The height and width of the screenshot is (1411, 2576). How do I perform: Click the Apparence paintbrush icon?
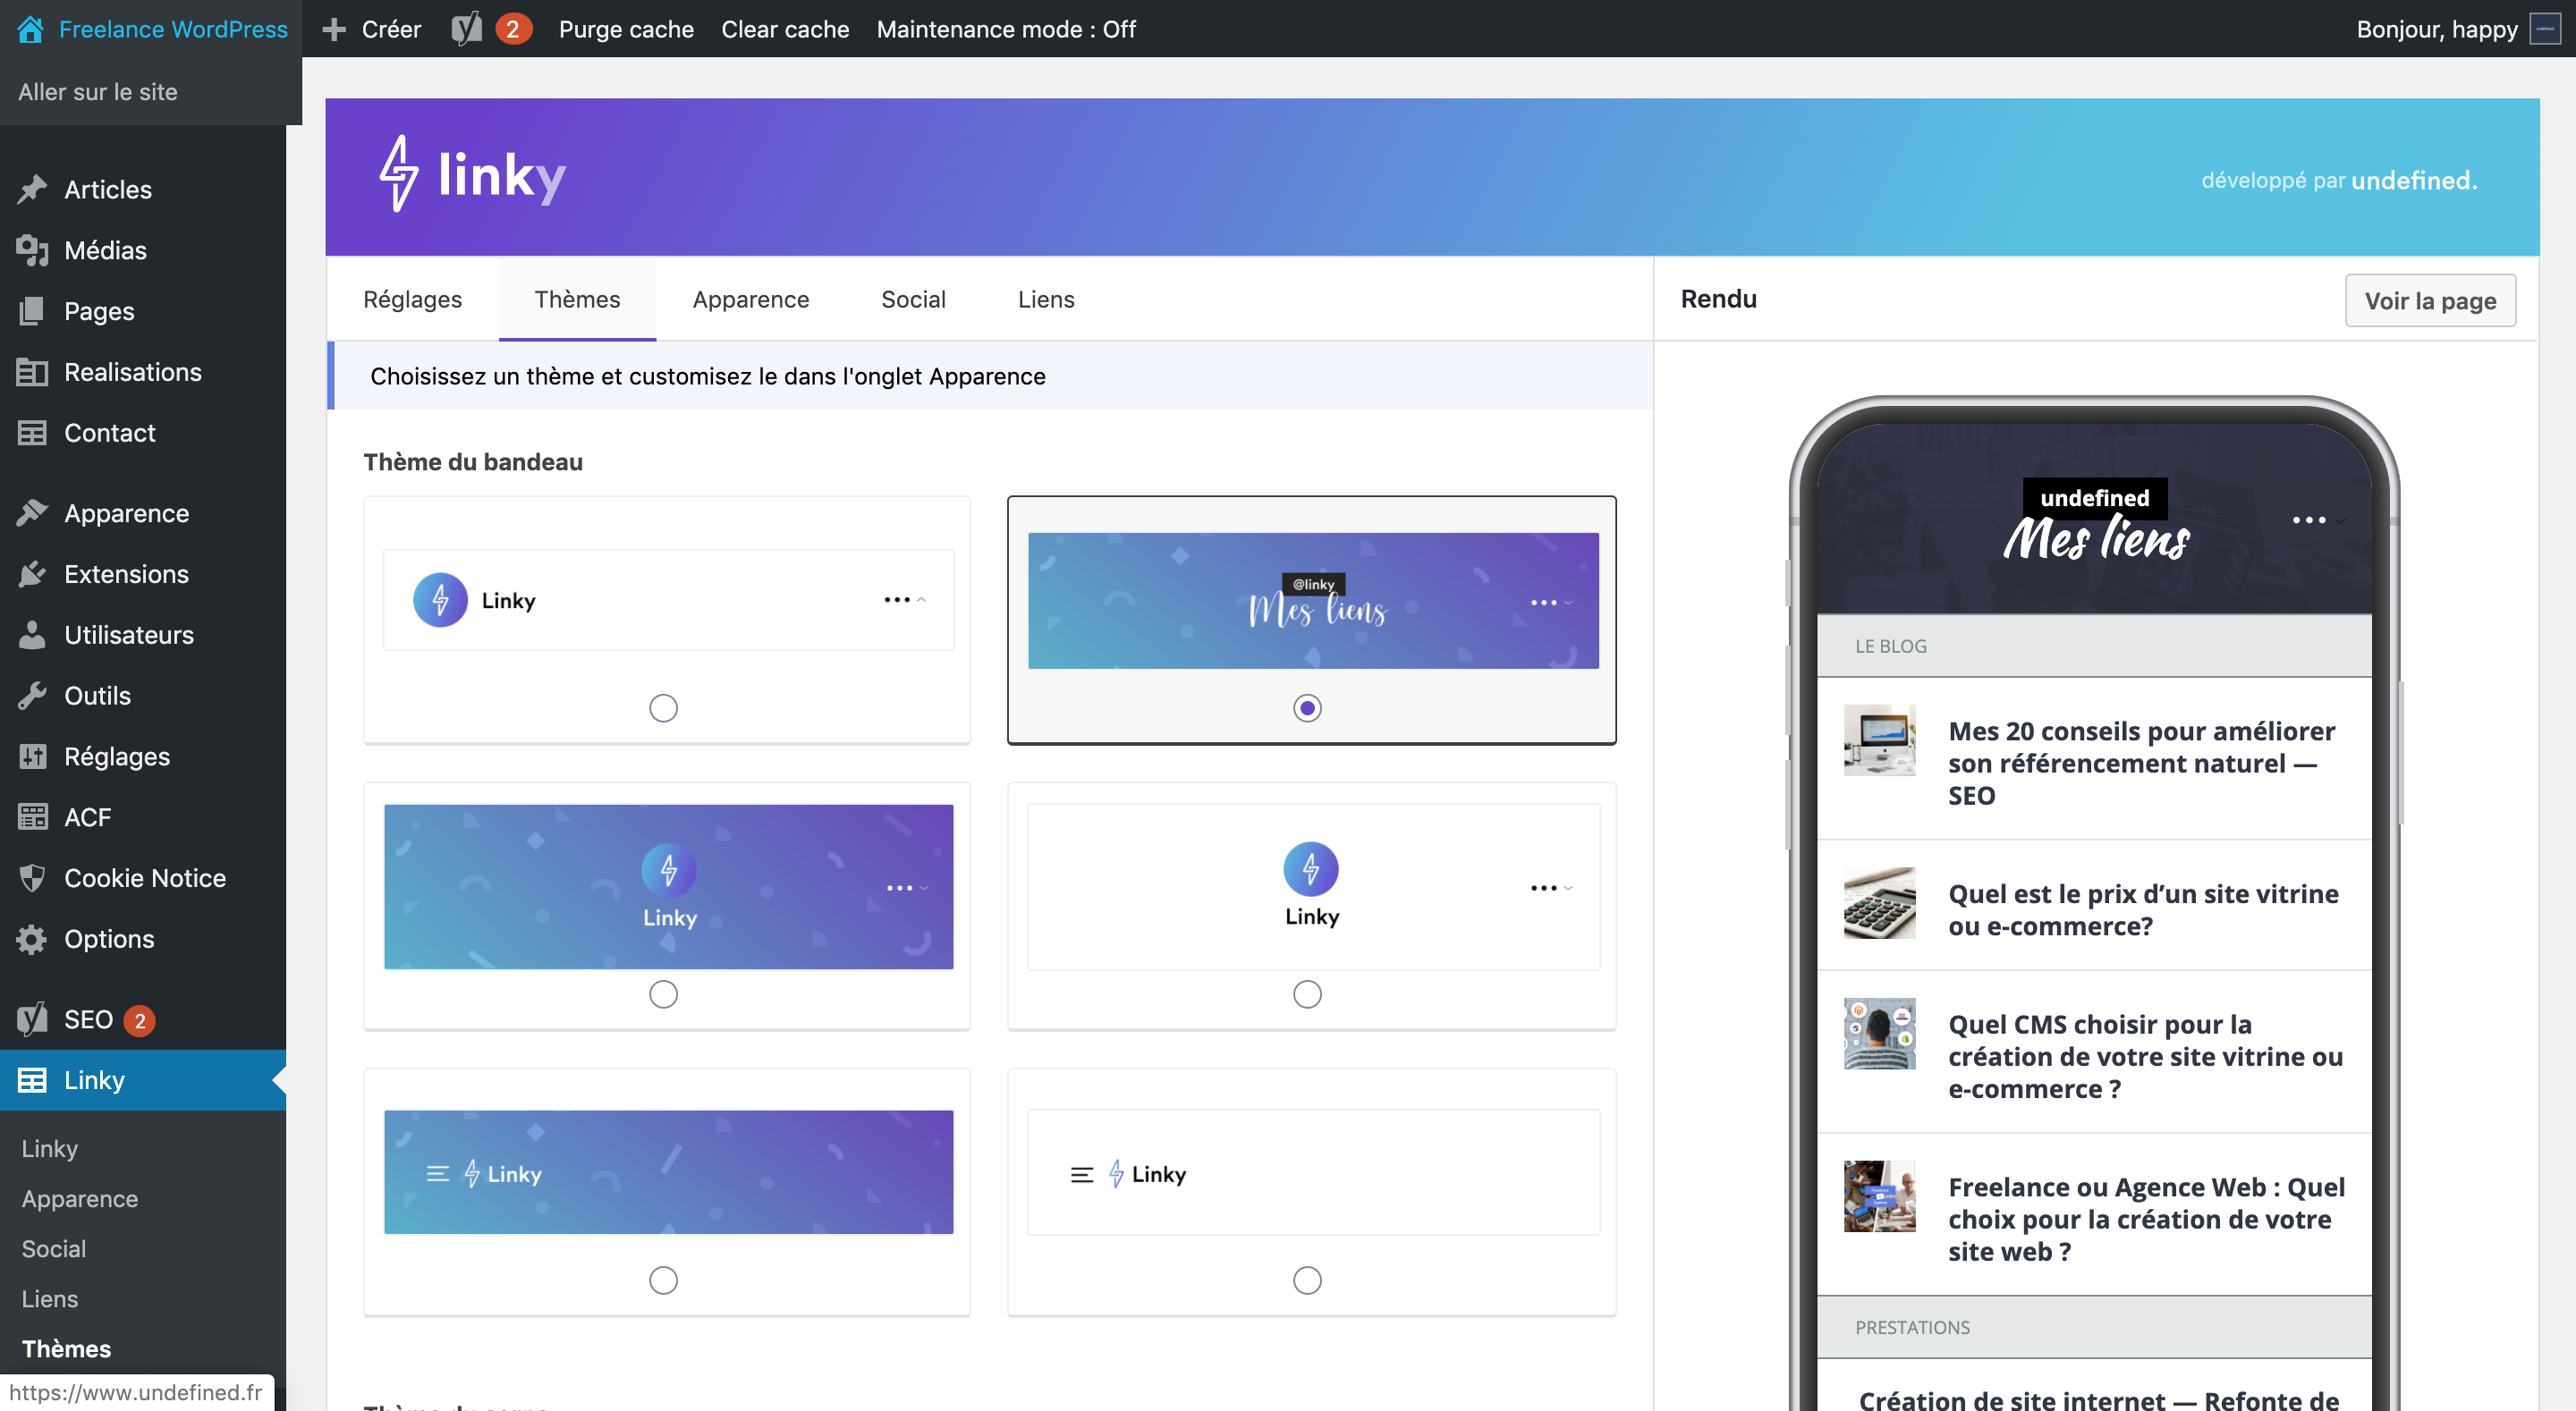pyautogui.click(x=32, y=513)
